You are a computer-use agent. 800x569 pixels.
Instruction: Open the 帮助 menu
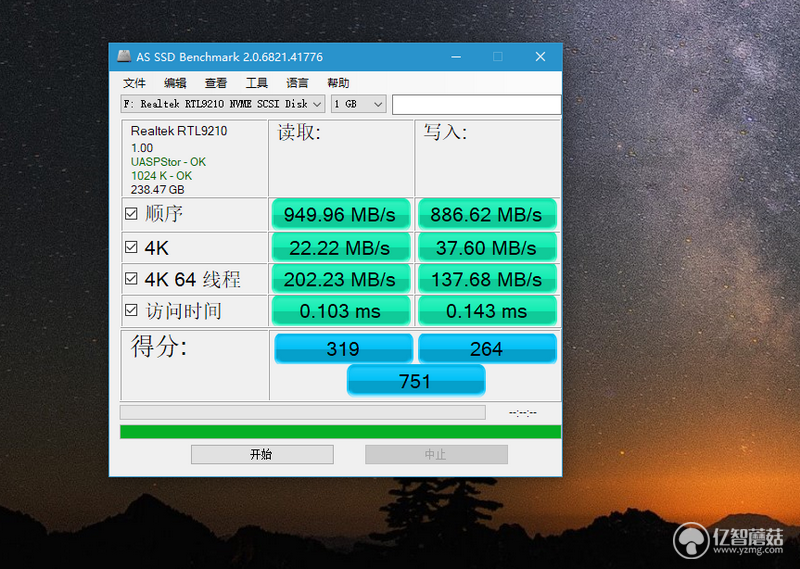click(338, 83)
